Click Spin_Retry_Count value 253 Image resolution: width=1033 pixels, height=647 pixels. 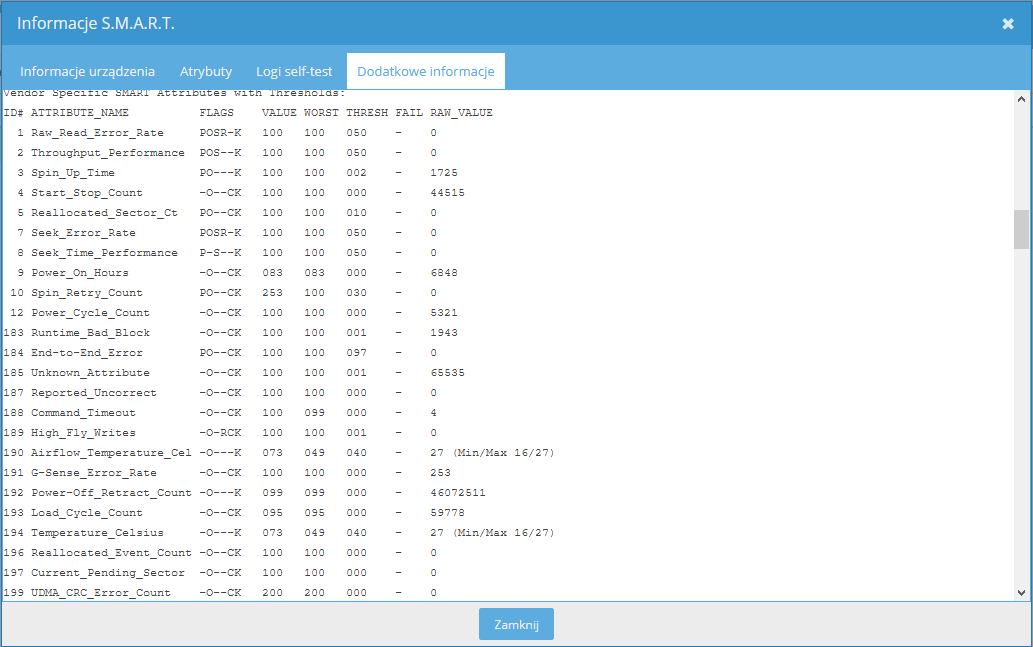click(x=273, y=293)
